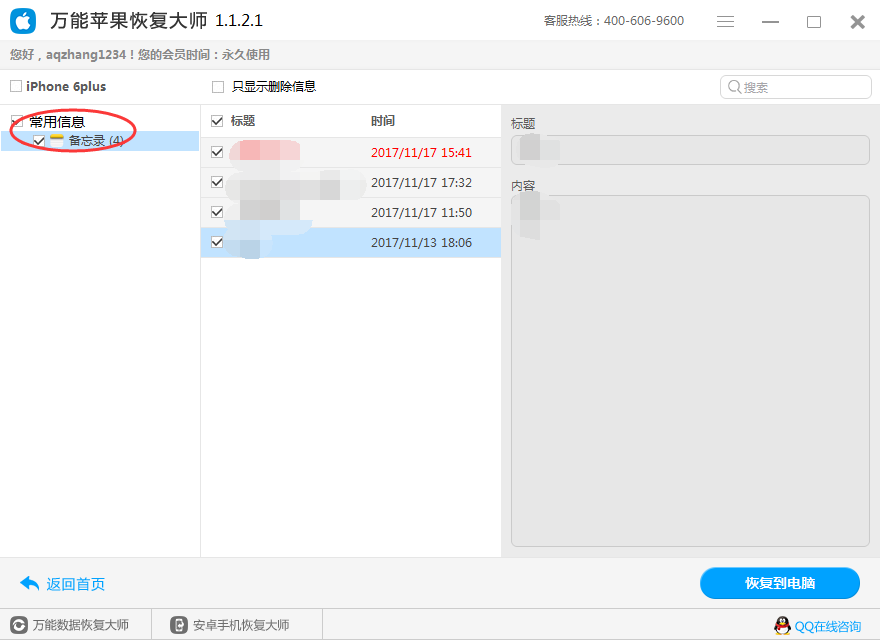Click the QQ penguin icon
This screenshot has width=880, height=640.
click(782, 625)
